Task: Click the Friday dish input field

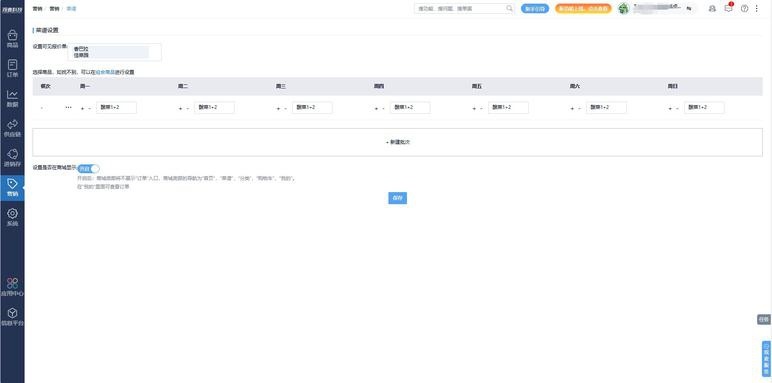Action: [x=508, y=107]
